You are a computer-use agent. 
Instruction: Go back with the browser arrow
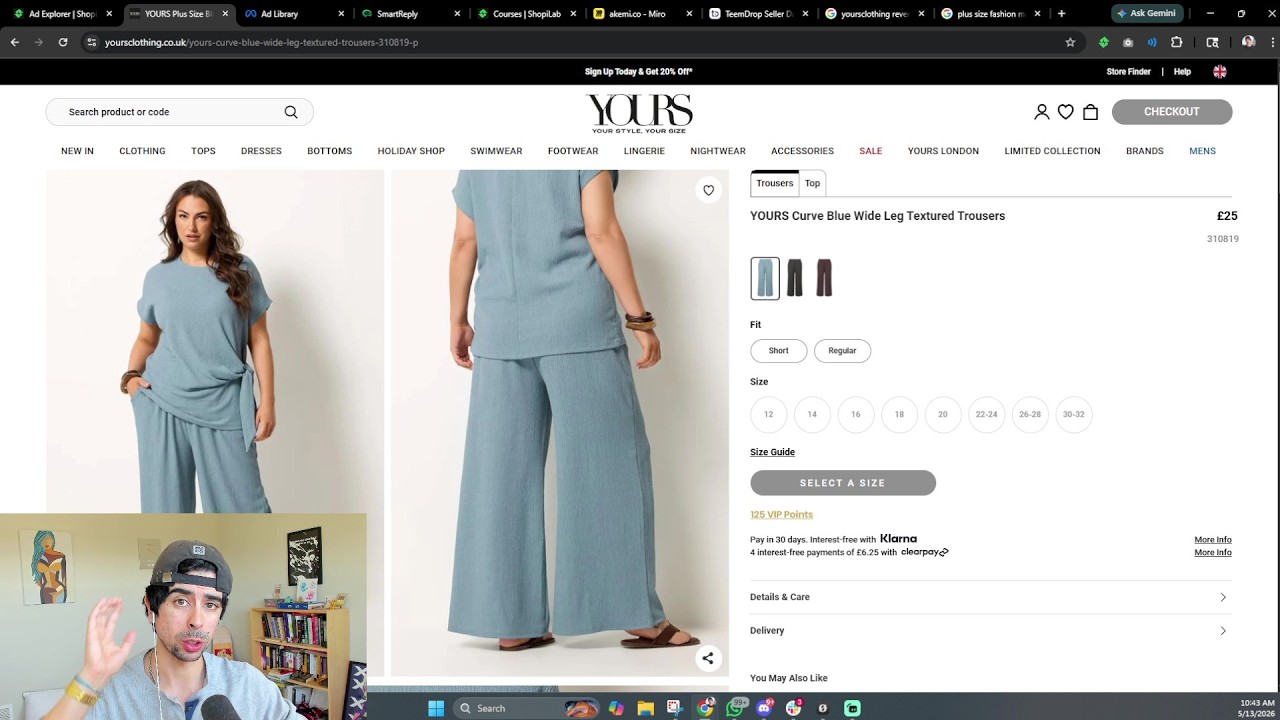coord(15,42)
